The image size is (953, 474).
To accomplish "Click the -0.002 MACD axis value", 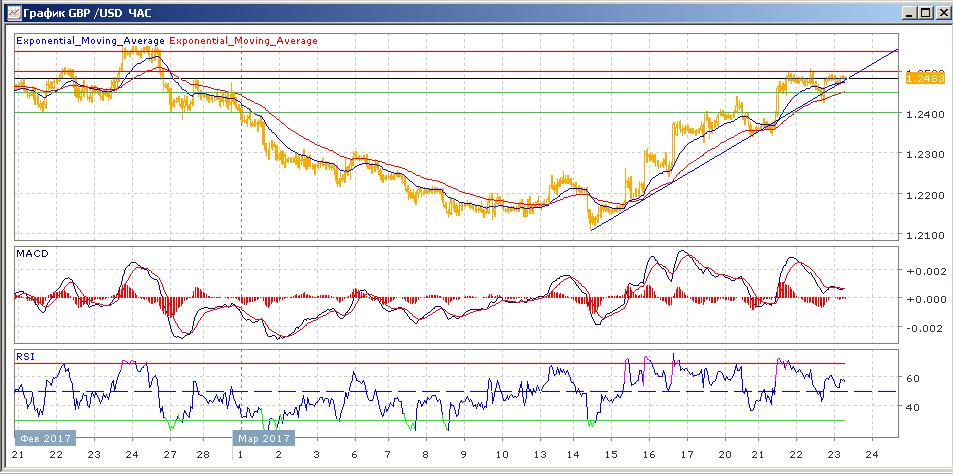I will coord(923,327).
